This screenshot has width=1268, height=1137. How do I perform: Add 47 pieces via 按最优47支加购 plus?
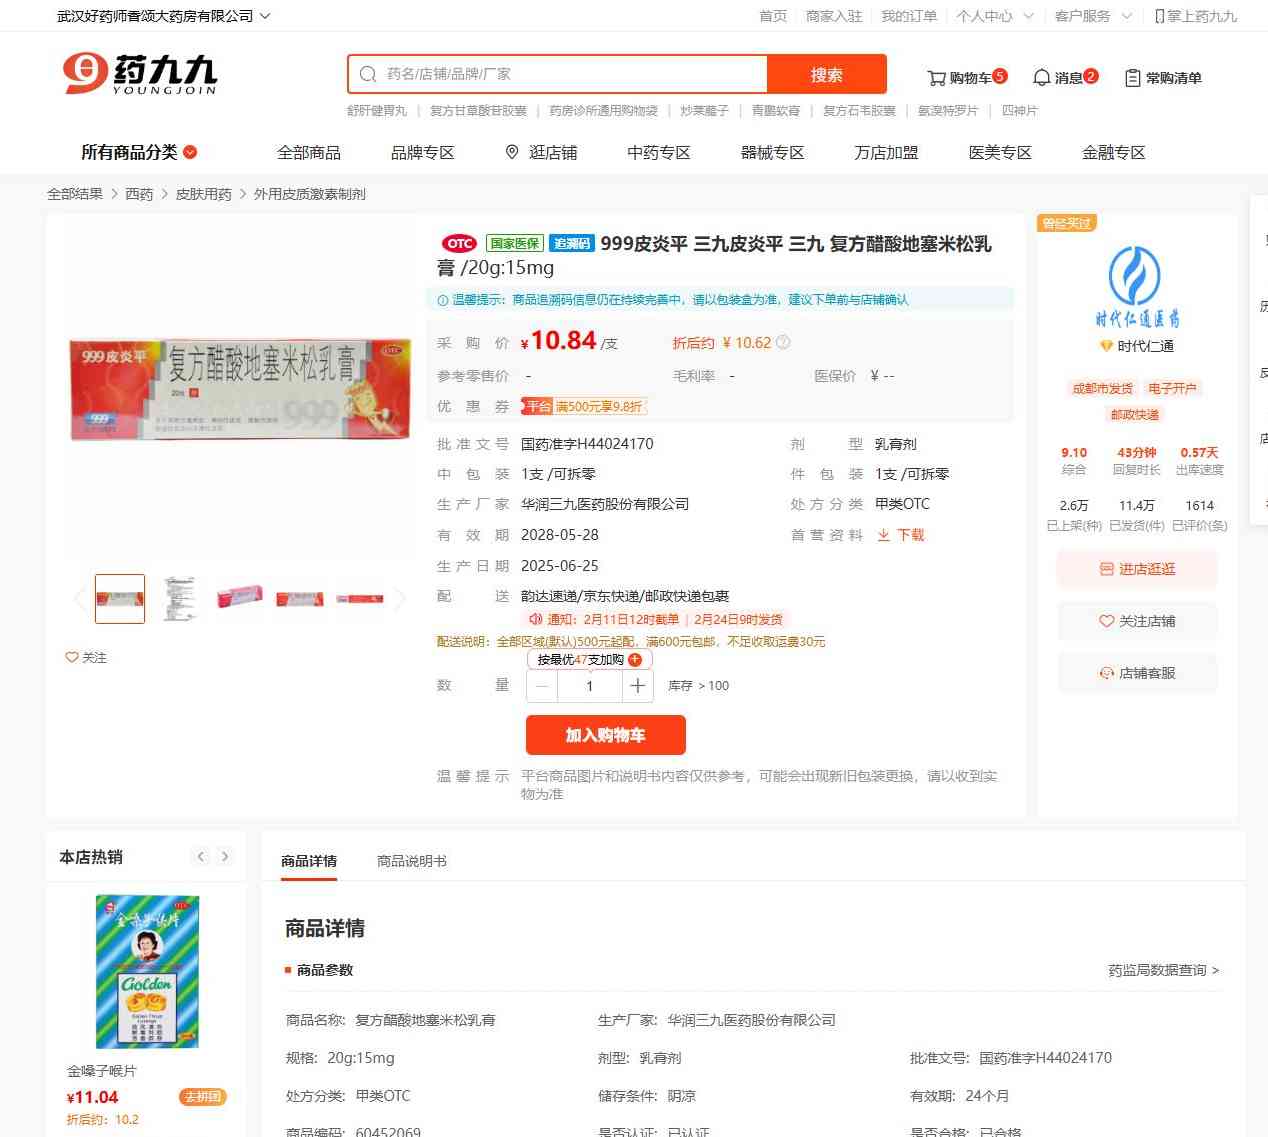coord(635,660)
